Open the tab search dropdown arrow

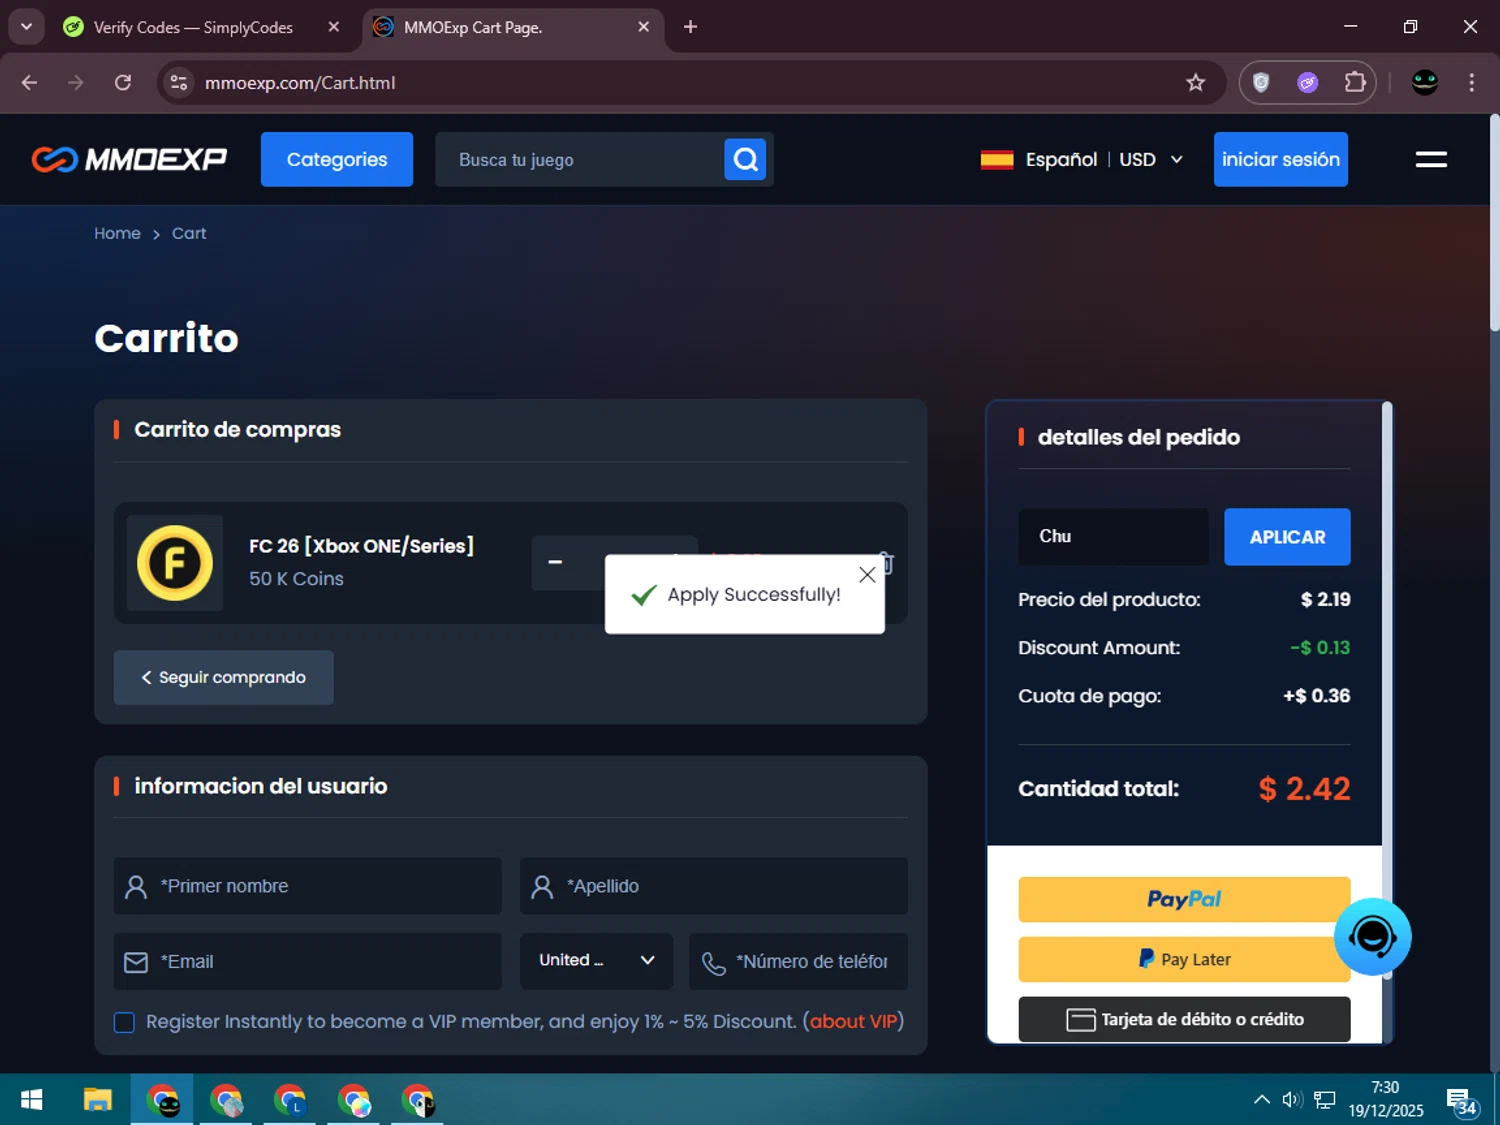[26, 27]
